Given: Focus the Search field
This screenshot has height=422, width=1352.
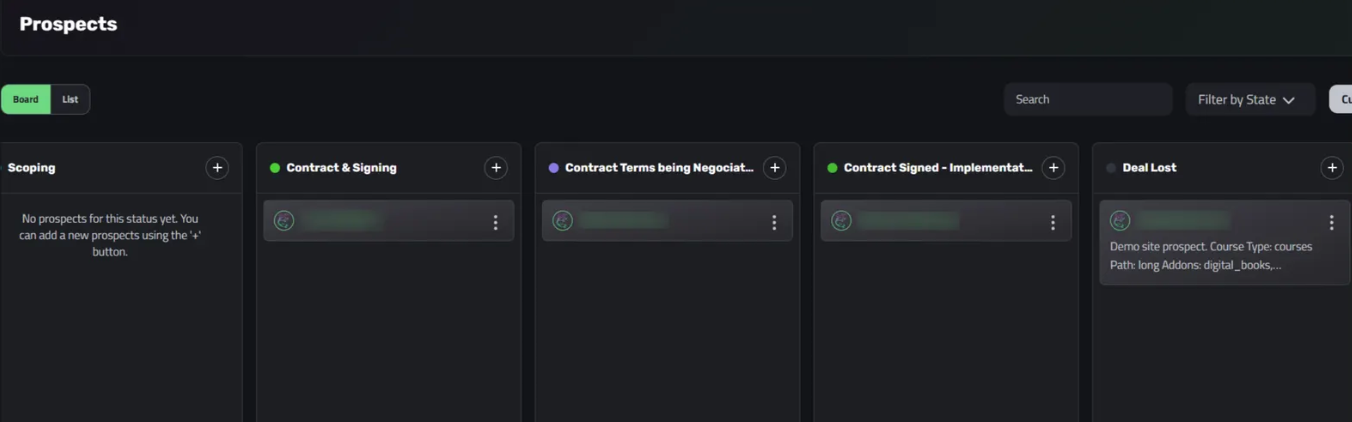Looking at the screenshot, I should point(1088,99).
